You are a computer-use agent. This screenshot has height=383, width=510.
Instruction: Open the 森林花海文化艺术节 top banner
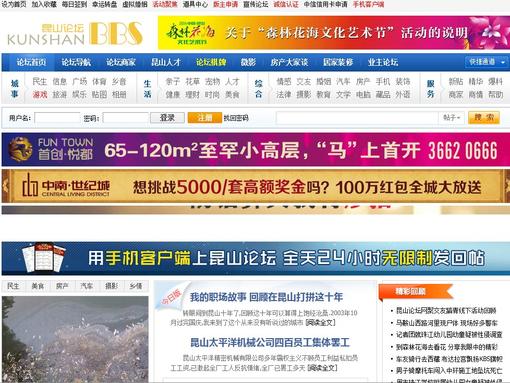[334, 33]
